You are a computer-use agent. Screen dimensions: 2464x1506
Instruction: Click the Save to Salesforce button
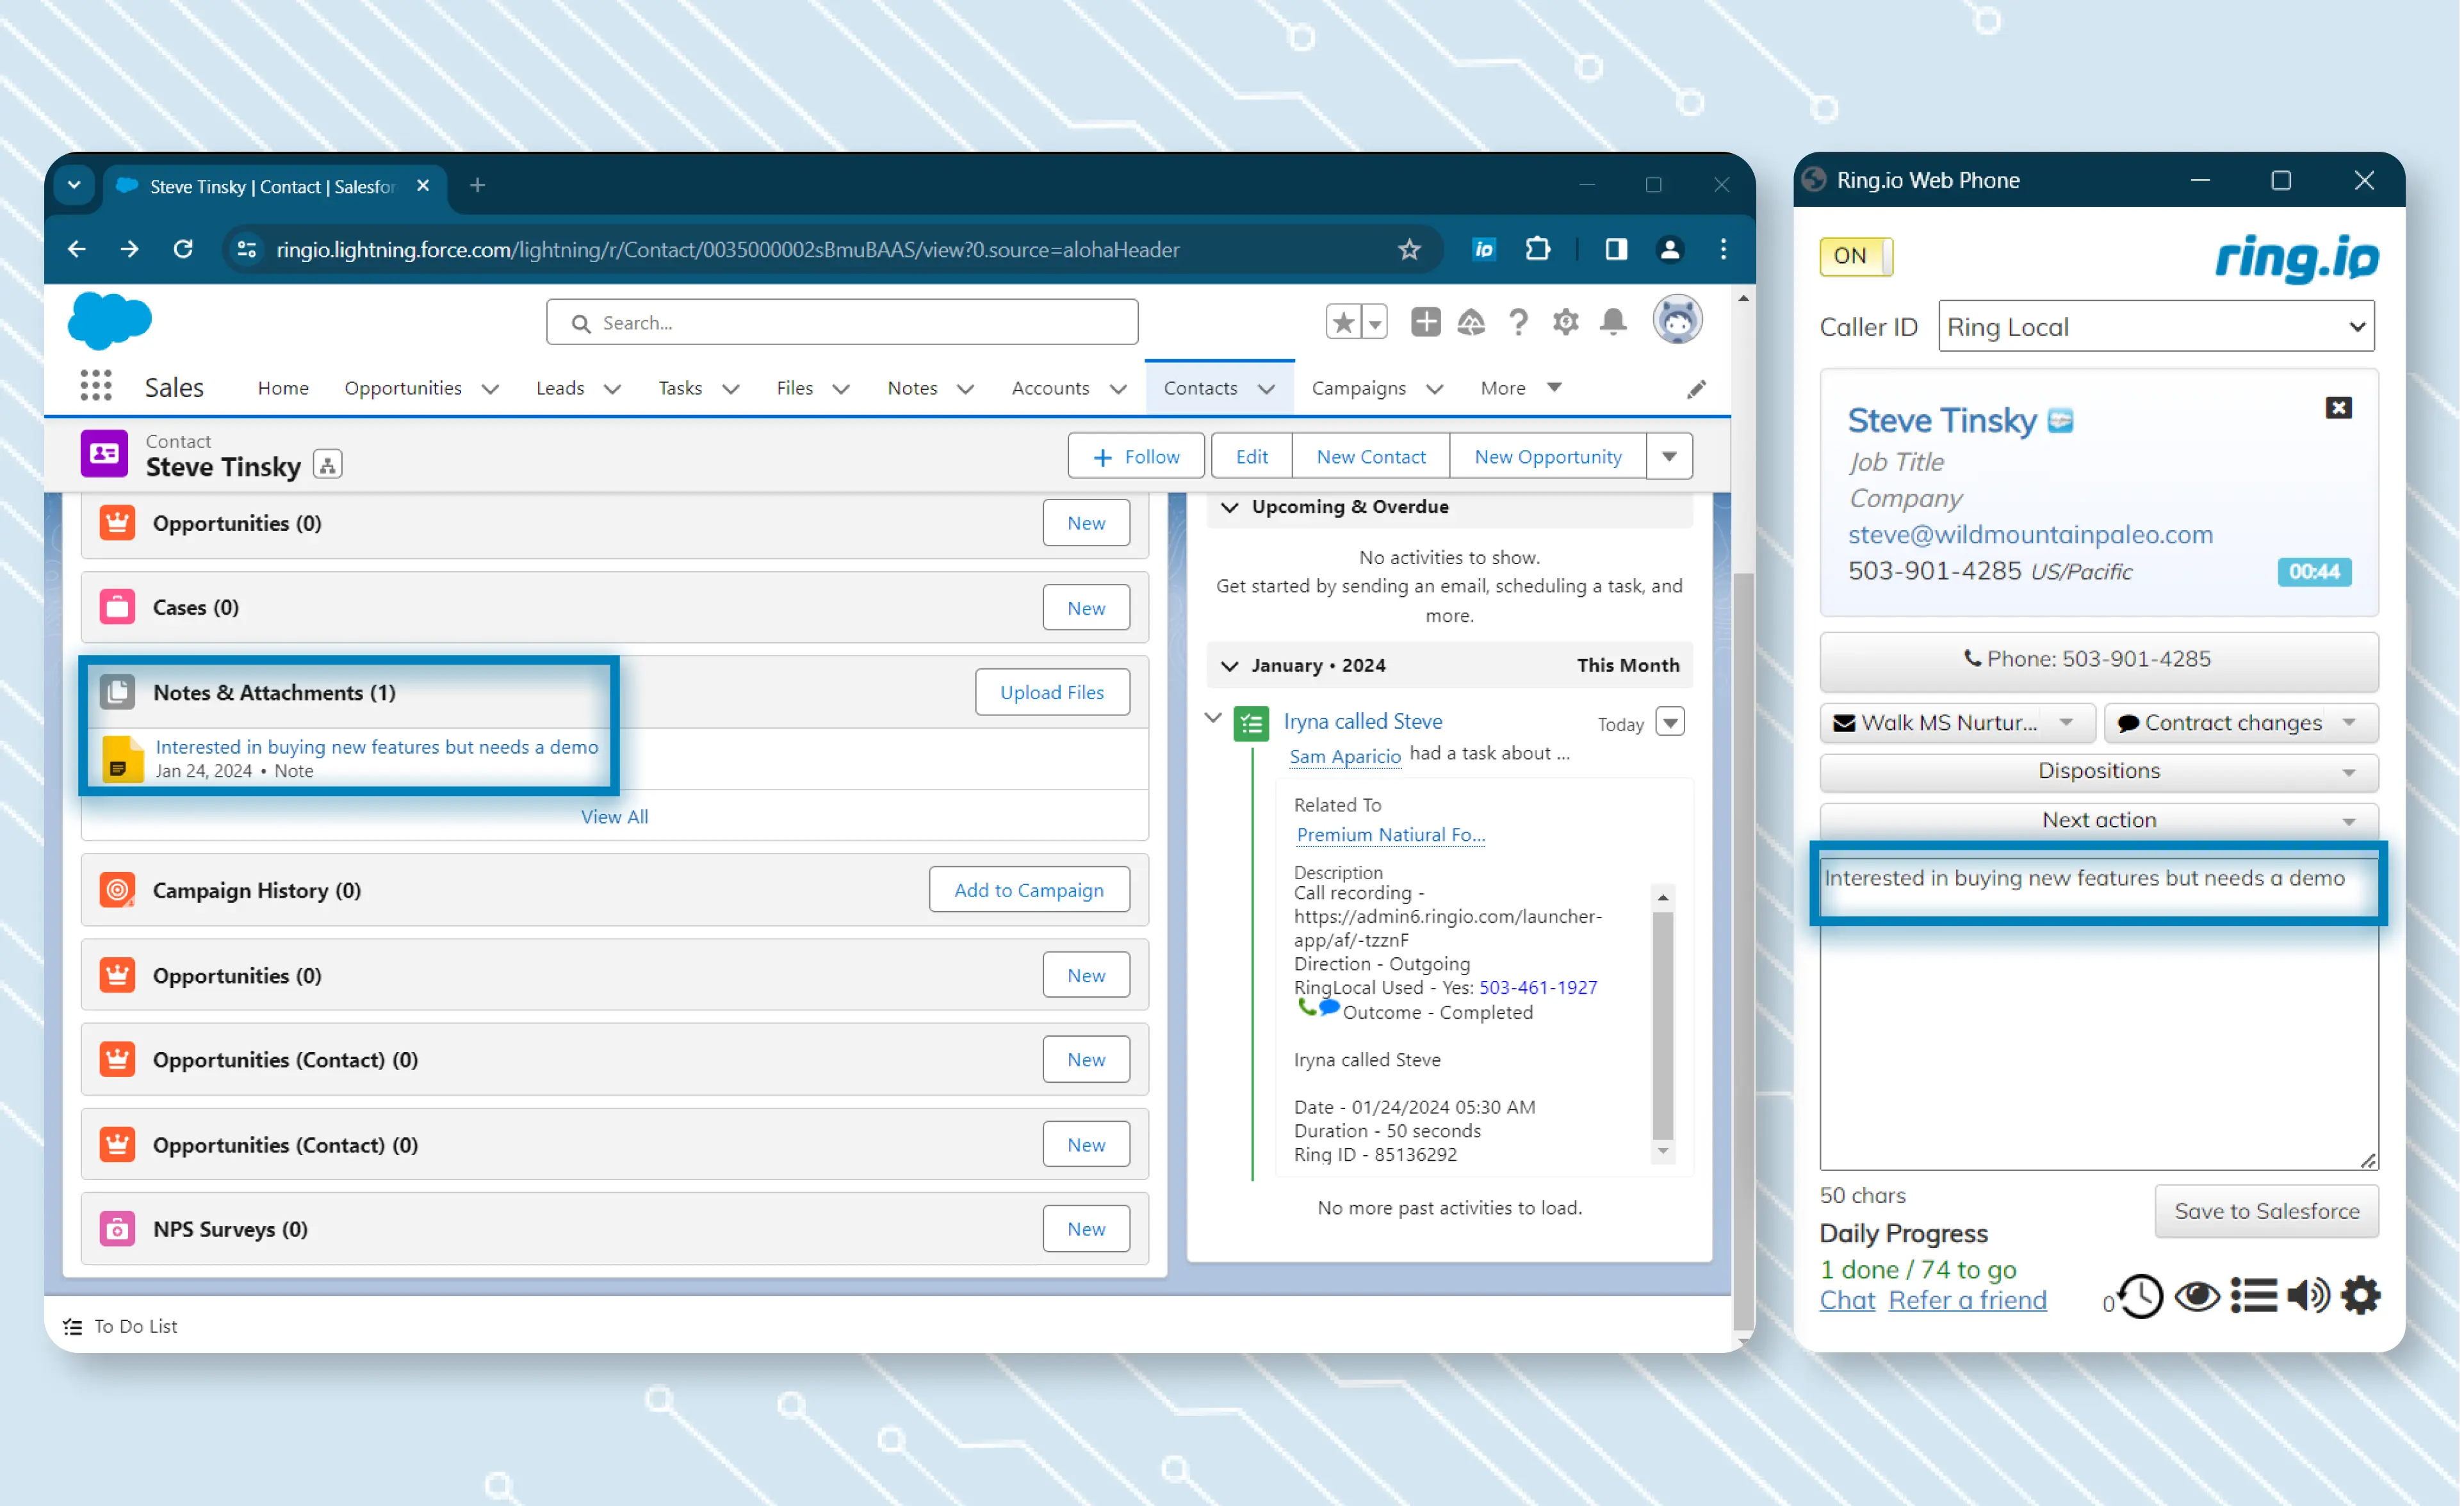(2266, 1211)
